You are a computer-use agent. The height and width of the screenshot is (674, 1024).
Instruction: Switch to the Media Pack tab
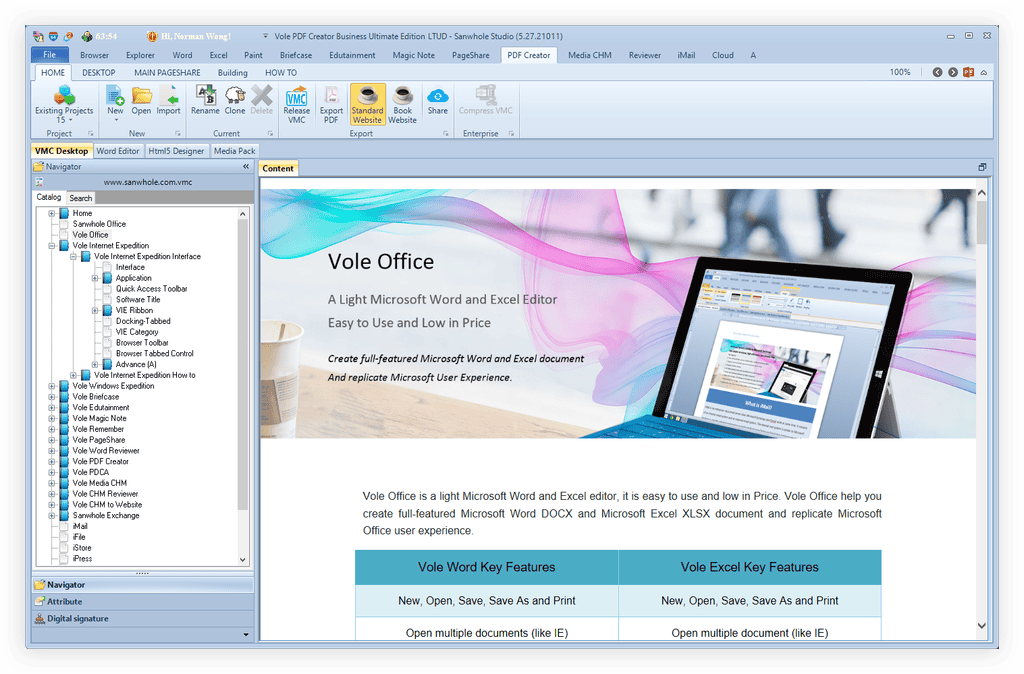pyautogui.click(x=234, y=151)
